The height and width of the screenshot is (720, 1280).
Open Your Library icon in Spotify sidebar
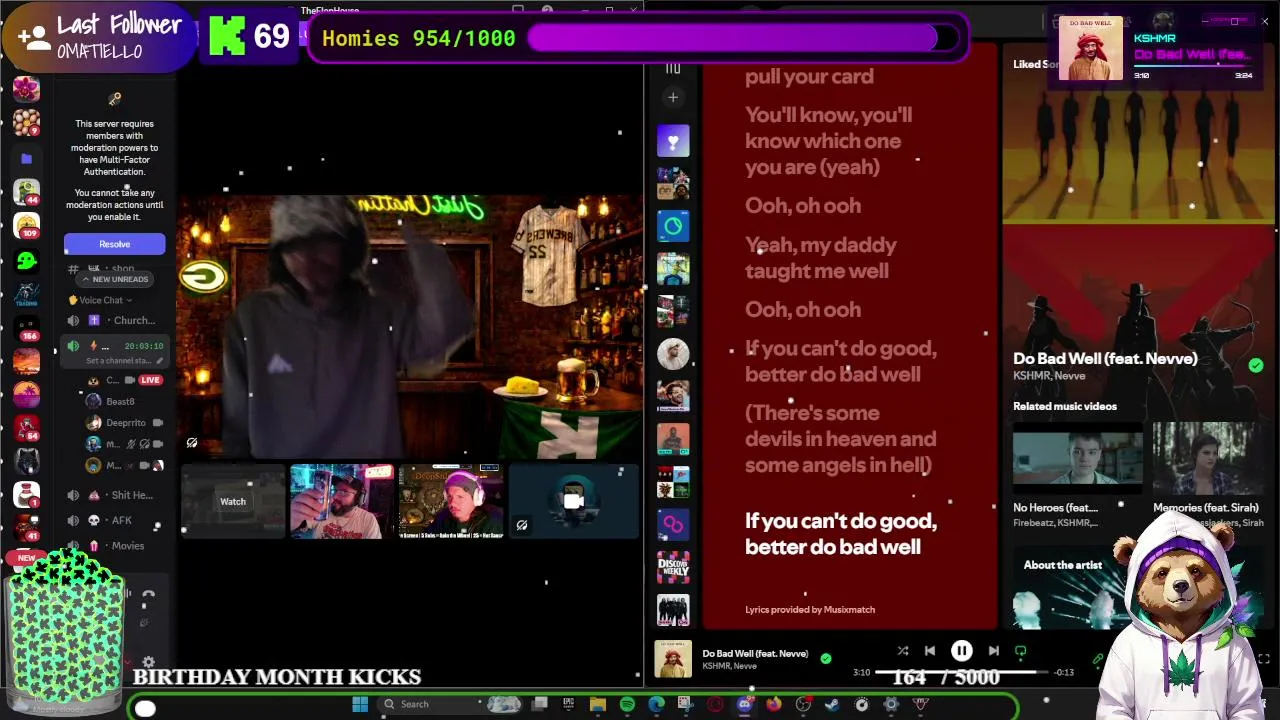point(673,68)
